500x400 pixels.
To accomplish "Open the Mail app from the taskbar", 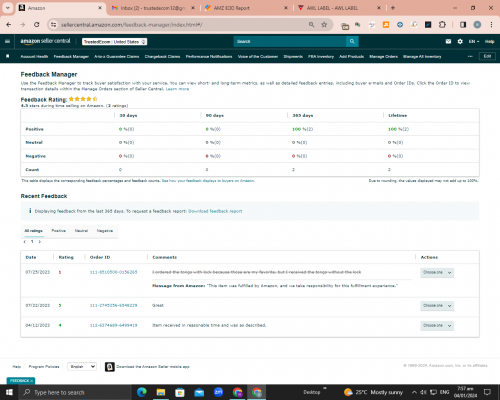I will coord(199,392).
